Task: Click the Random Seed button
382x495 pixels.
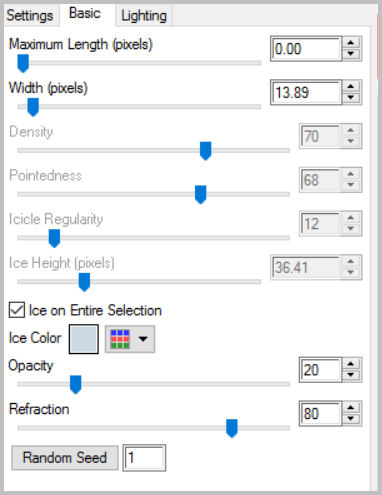Action: [x=65, y=457]
